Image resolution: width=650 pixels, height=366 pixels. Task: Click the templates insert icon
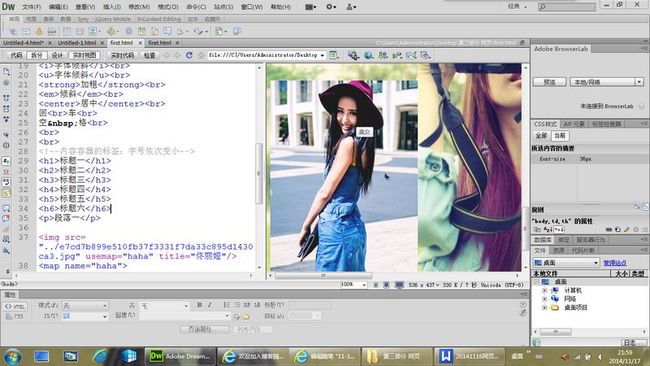click(220, 31)
